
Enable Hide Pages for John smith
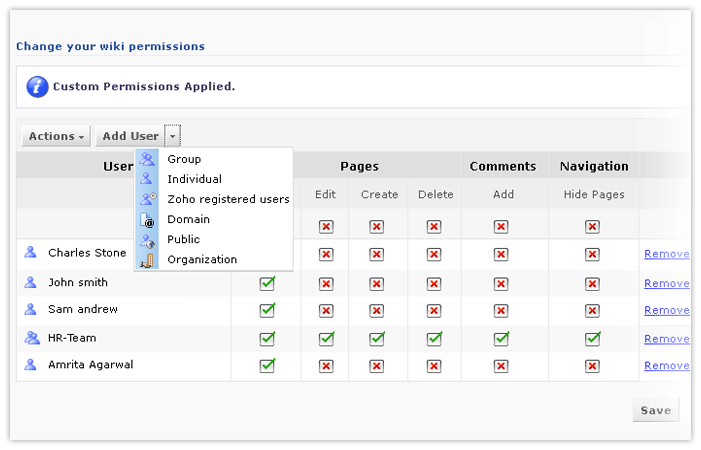pos(592,284)
